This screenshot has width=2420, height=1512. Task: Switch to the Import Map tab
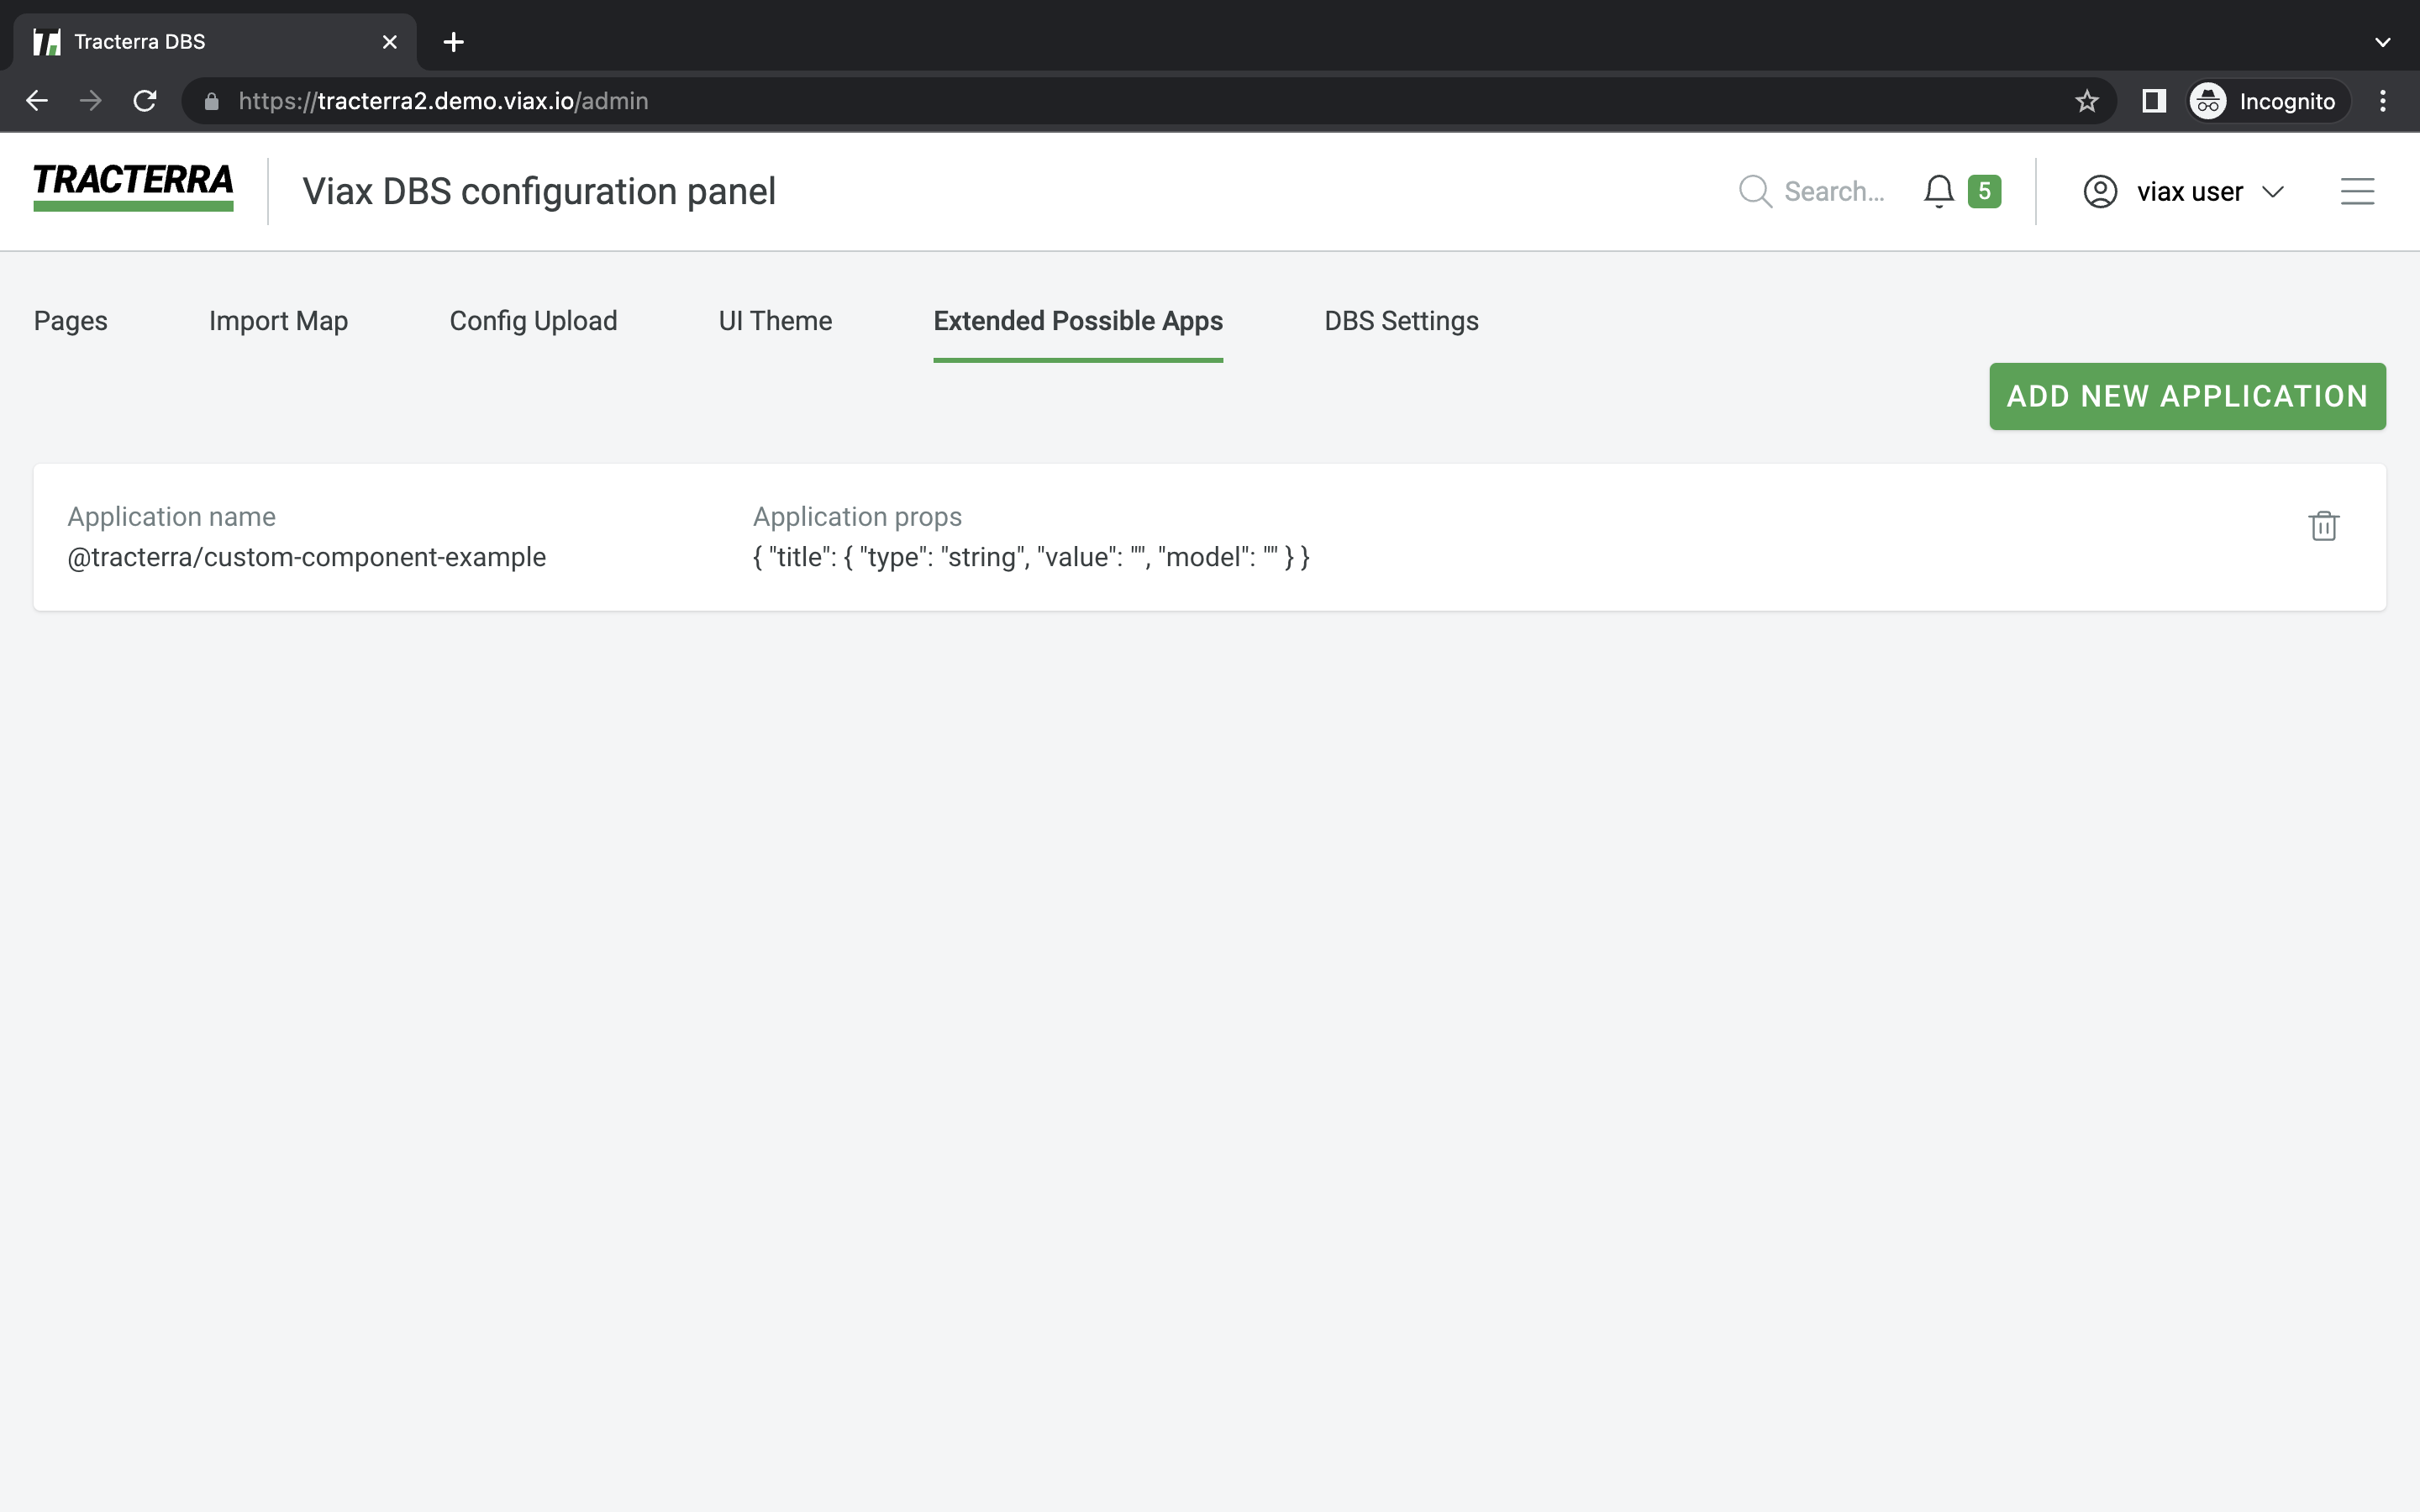click(x=278, y=321)
